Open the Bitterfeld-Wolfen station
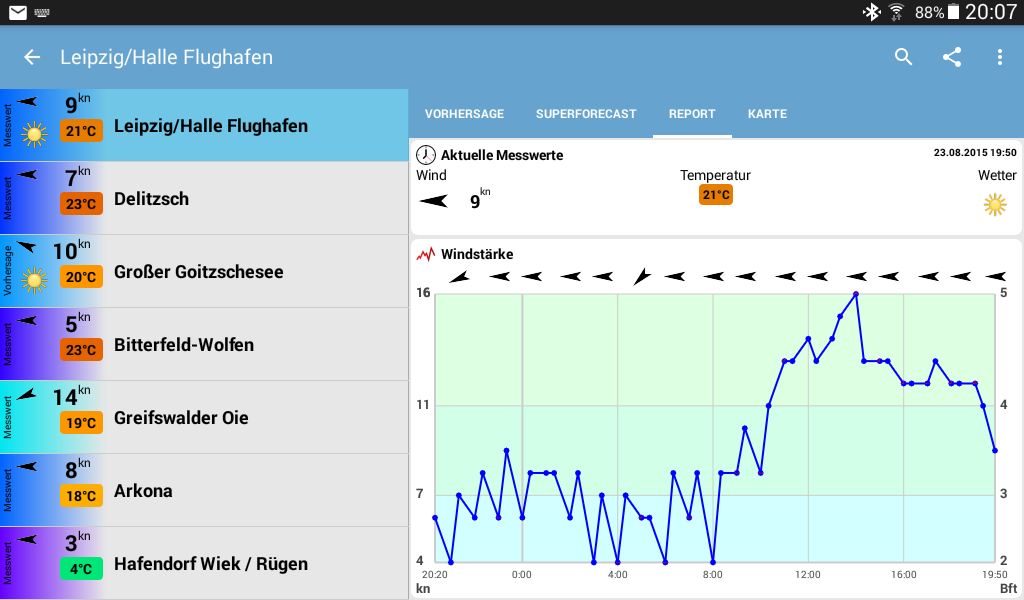1024x600 pixels. click(204, 345)
